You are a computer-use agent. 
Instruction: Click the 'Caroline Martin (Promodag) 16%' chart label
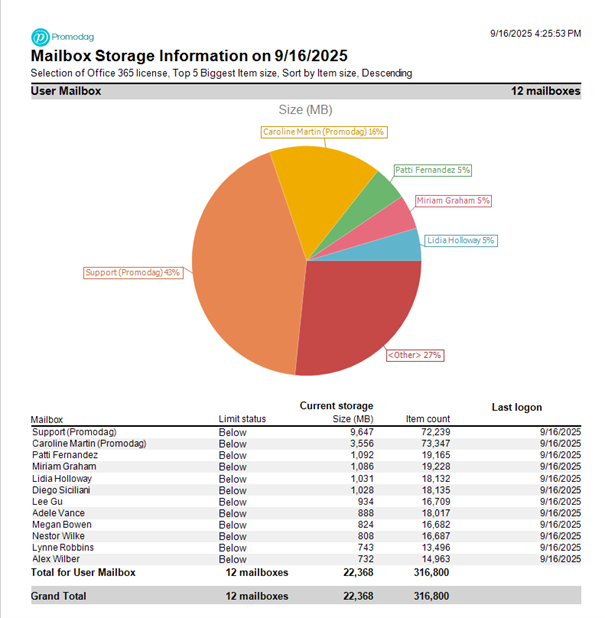click(x=324, y=132)
